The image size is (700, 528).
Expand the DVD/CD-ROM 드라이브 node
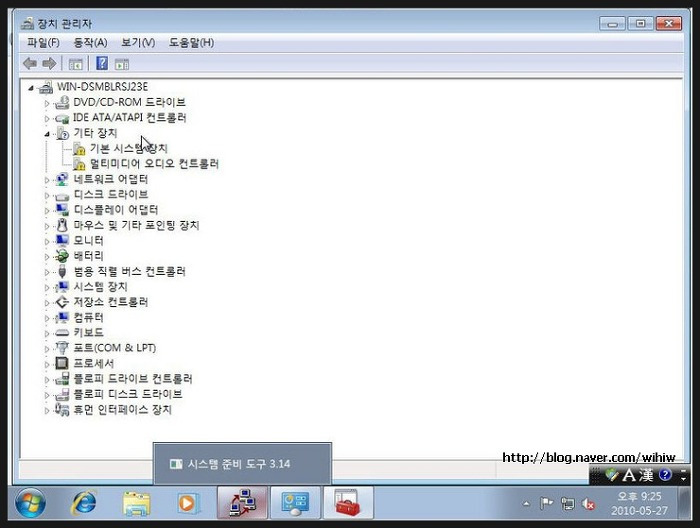coord(47,104)
